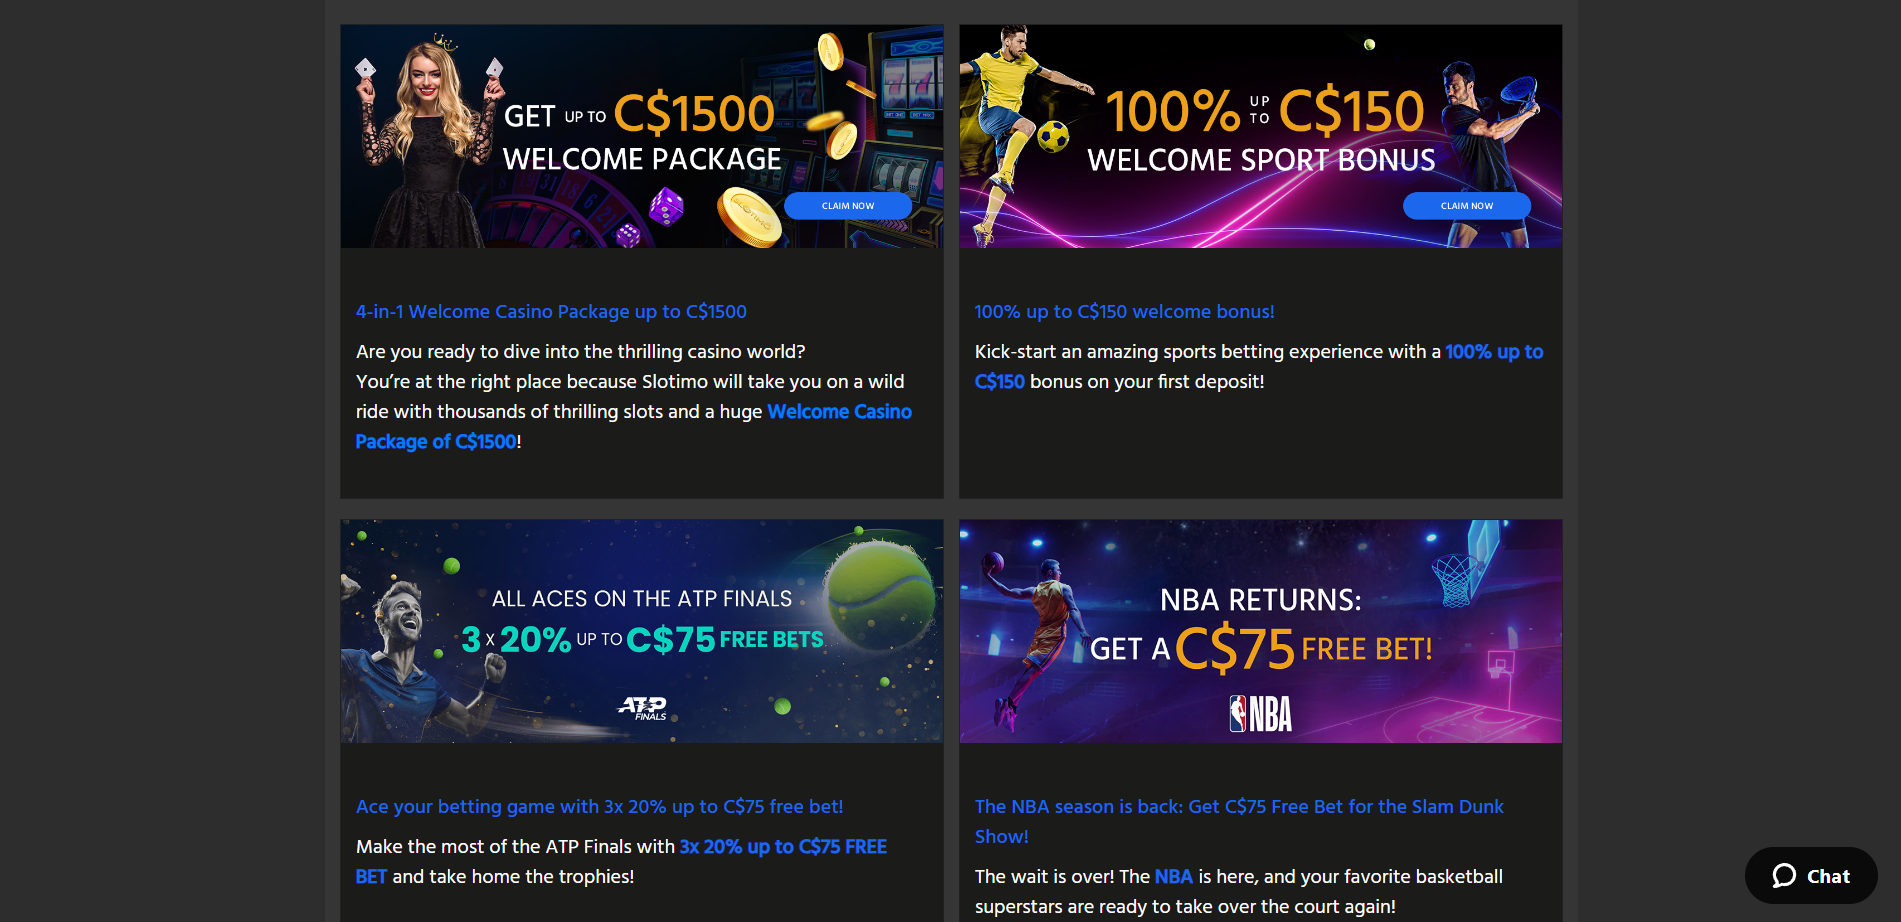Open '4-in-1 Welcome Casino Package' title link
This screenshot has height=922, width=1901.
click(551, 312)
